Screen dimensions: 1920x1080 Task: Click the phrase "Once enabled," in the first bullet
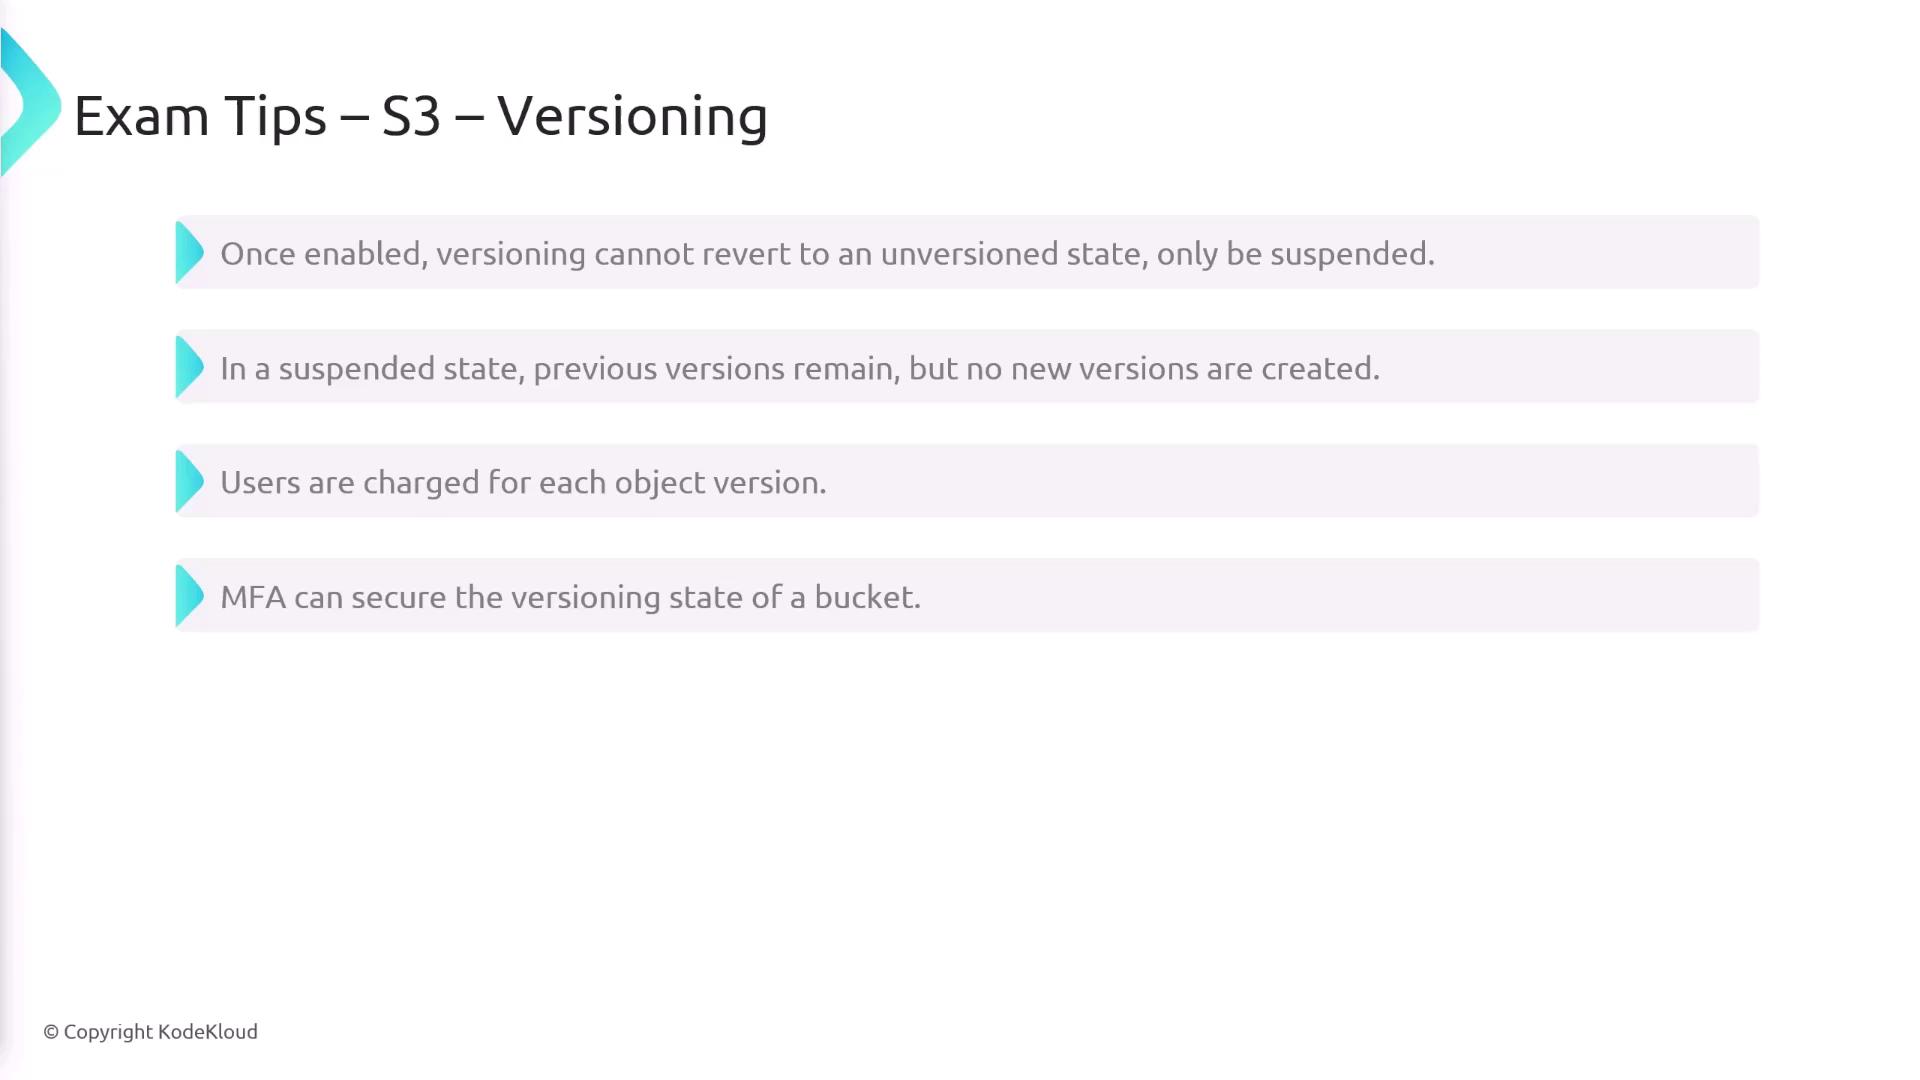pos(324,254)
